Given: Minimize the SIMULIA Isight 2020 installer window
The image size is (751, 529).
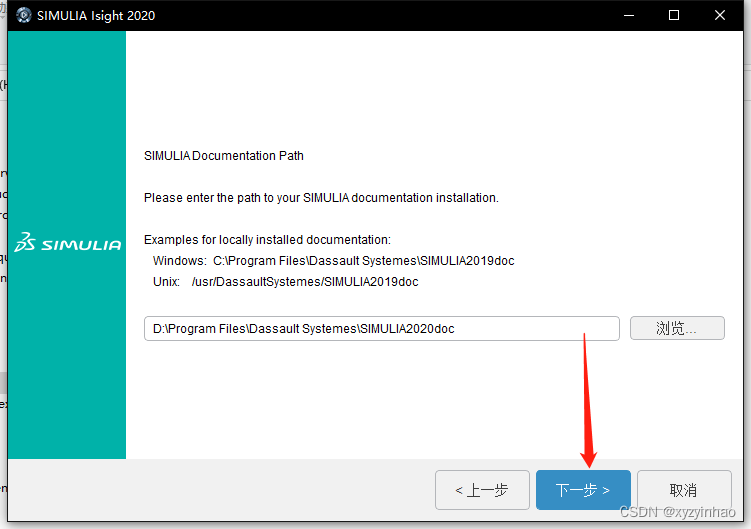Looking at the screenshot, I should [628, 16].
